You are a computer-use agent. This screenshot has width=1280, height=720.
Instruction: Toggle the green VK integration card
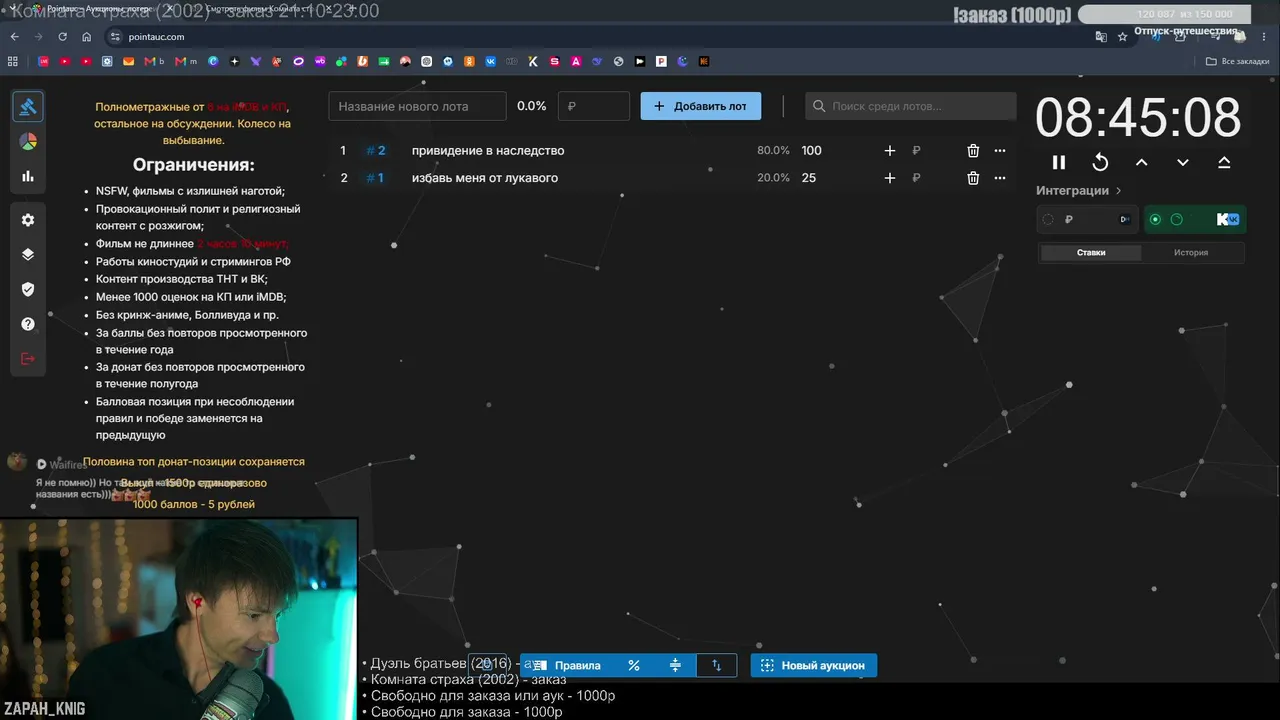pyautogui.click(x=1193, y=219)
